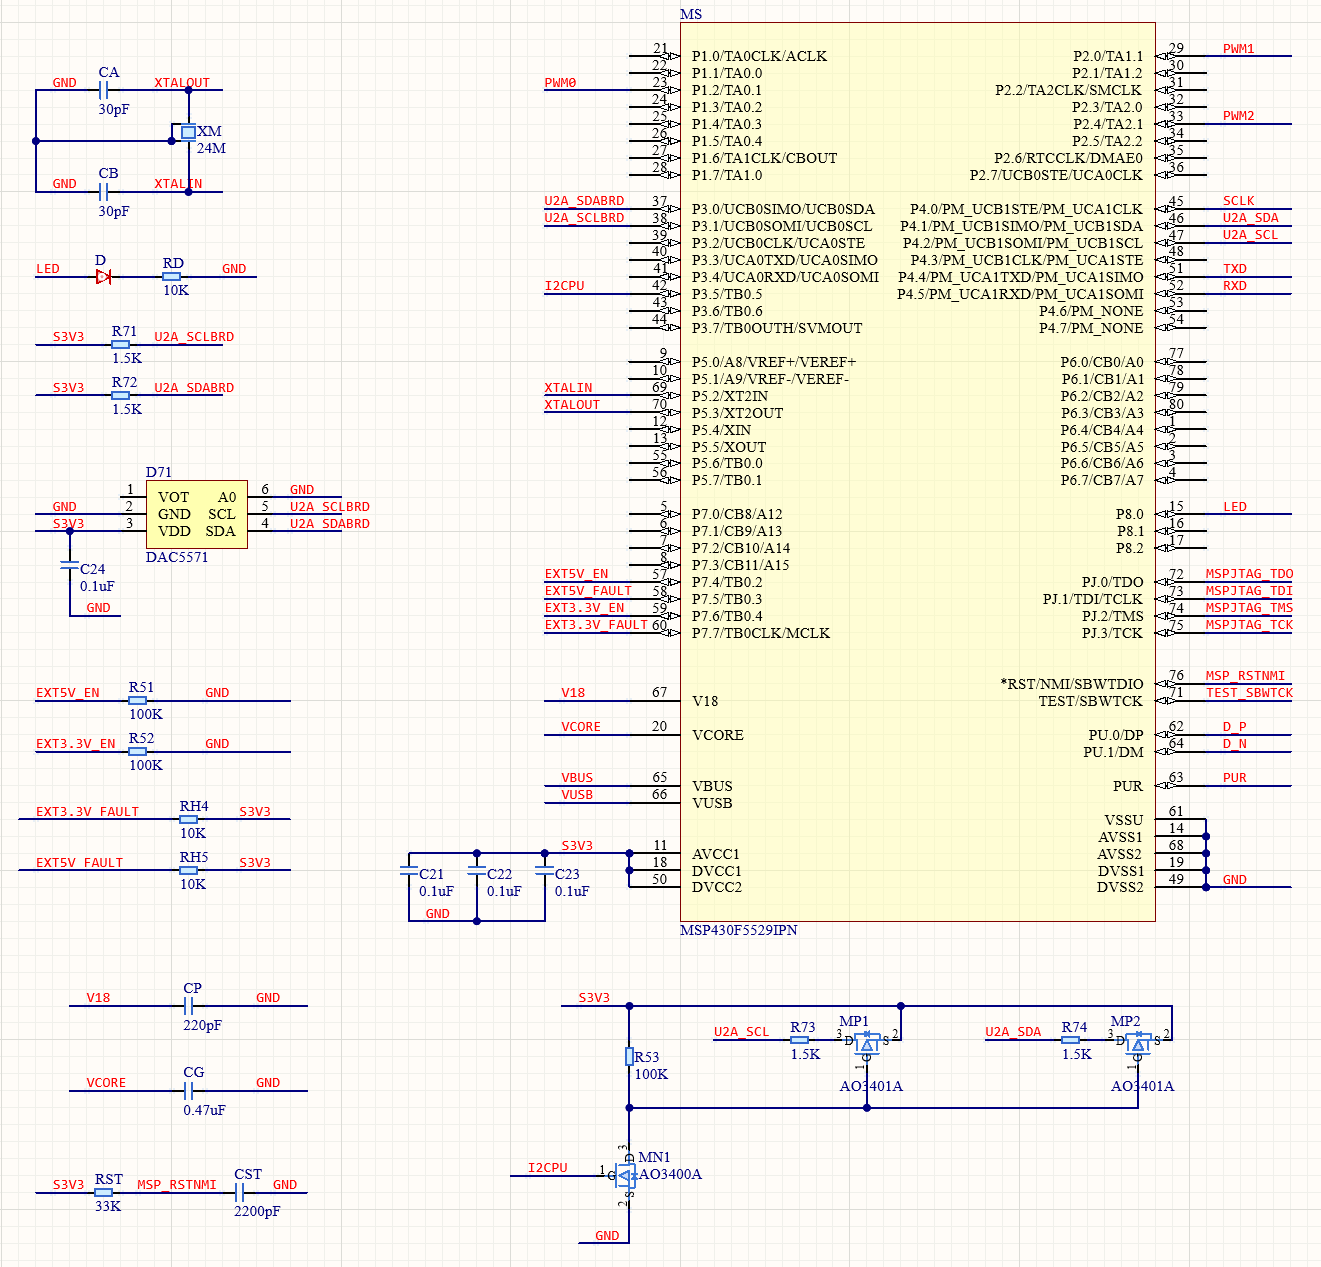1321x1267 pixels.
Task: Select MOSFET MP2 symbol
Action: [x=1139, y=1044]
